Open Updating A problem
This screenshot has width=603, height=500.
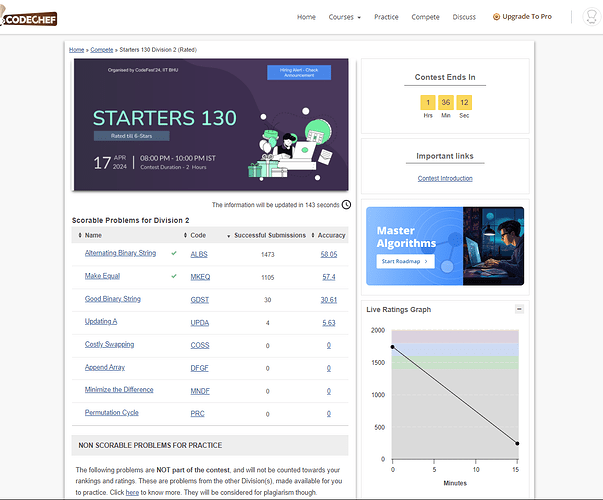point(101,322)
